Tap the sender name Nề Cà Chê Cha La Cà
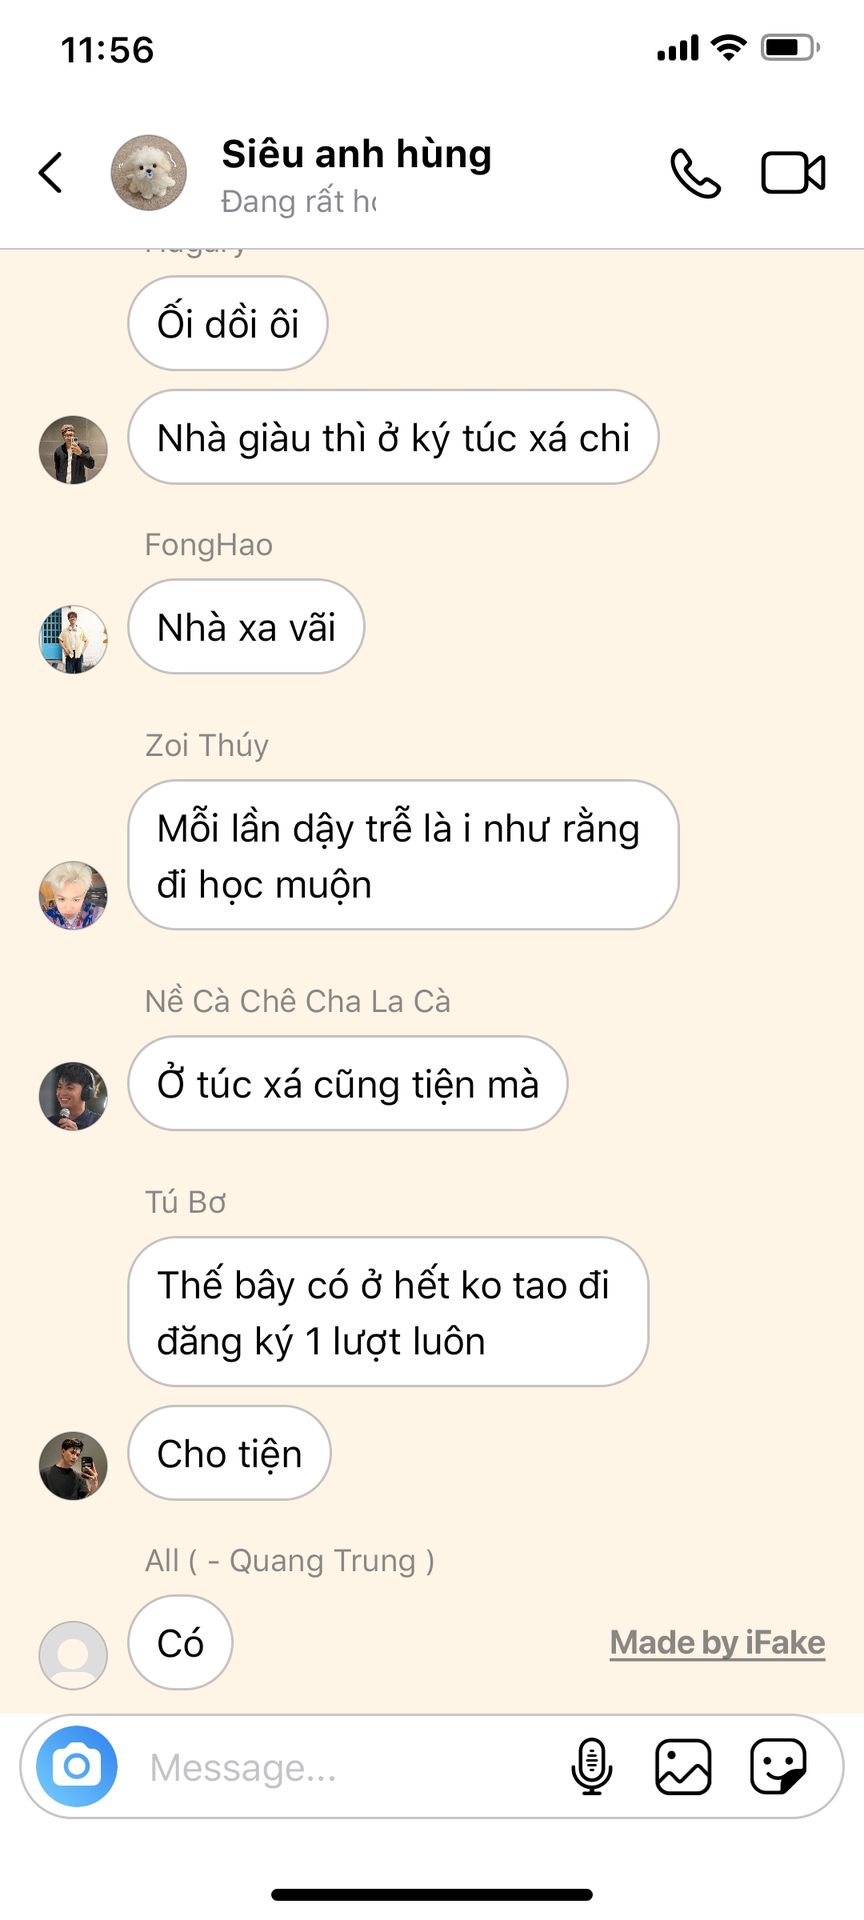This screenshot has height=1920, width=864. point(298,1001)
